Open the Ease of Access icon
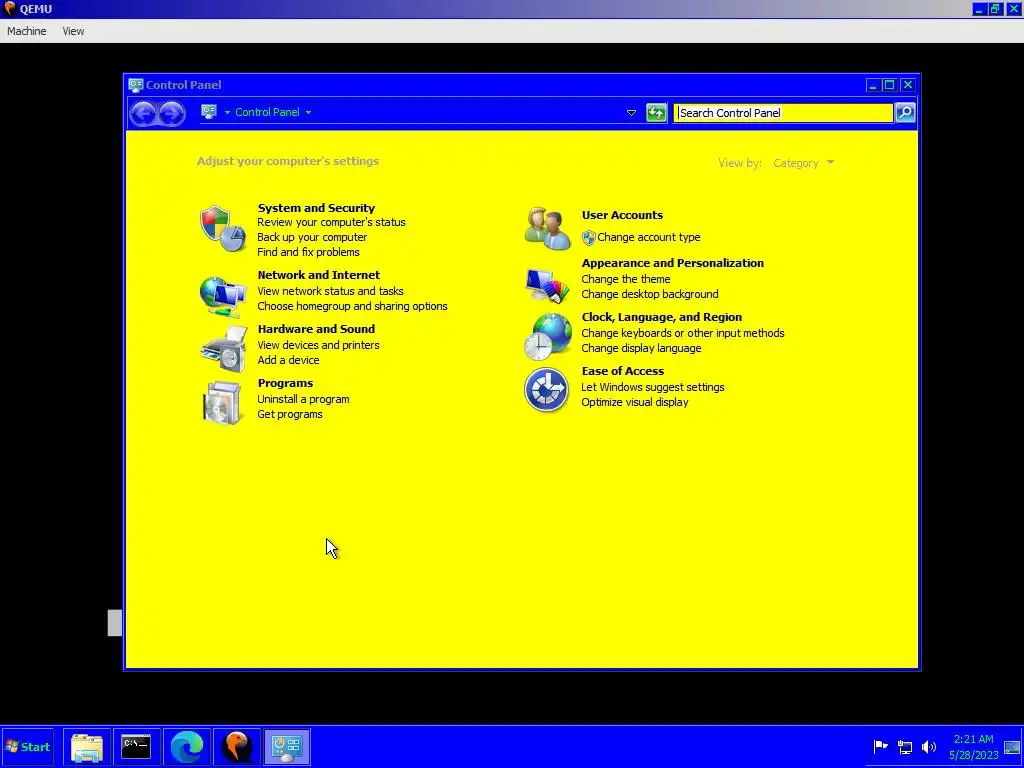Screen dimensions: 1024x768 547,390
